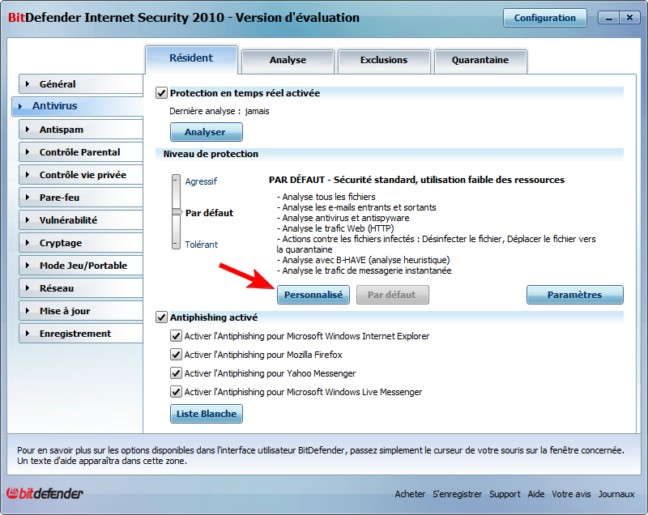
Task: Open the Paramètres button
Action: click(575, 295)
